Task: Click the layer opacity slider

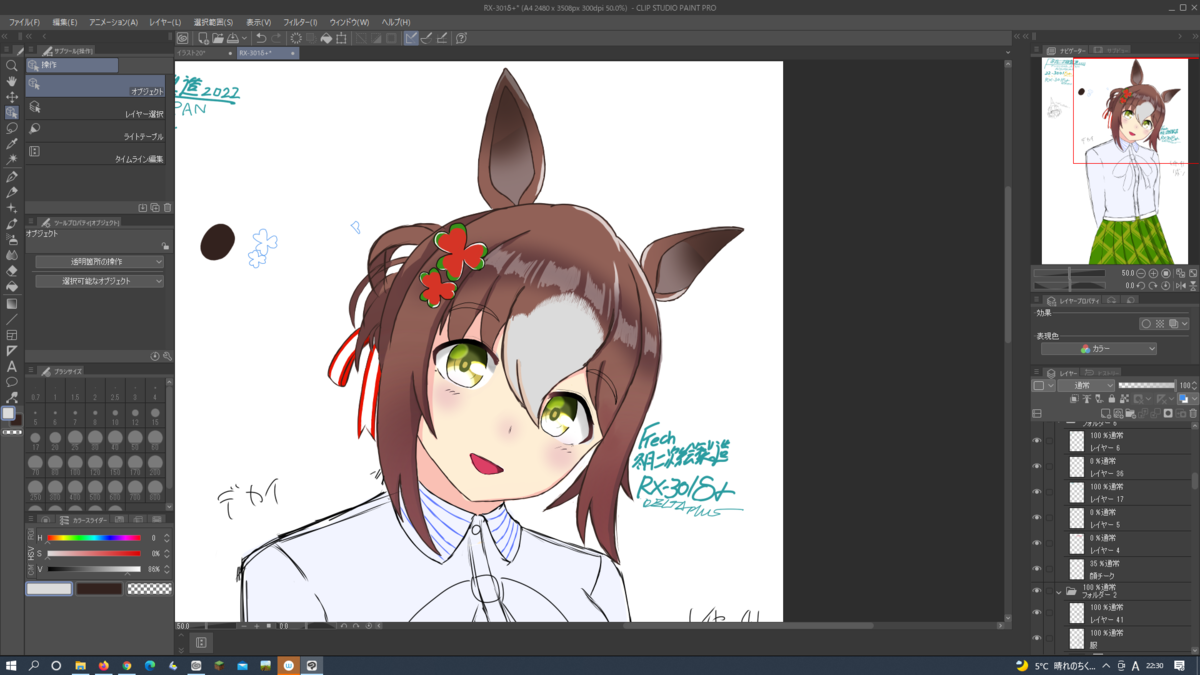Action: coord(1147,385)
